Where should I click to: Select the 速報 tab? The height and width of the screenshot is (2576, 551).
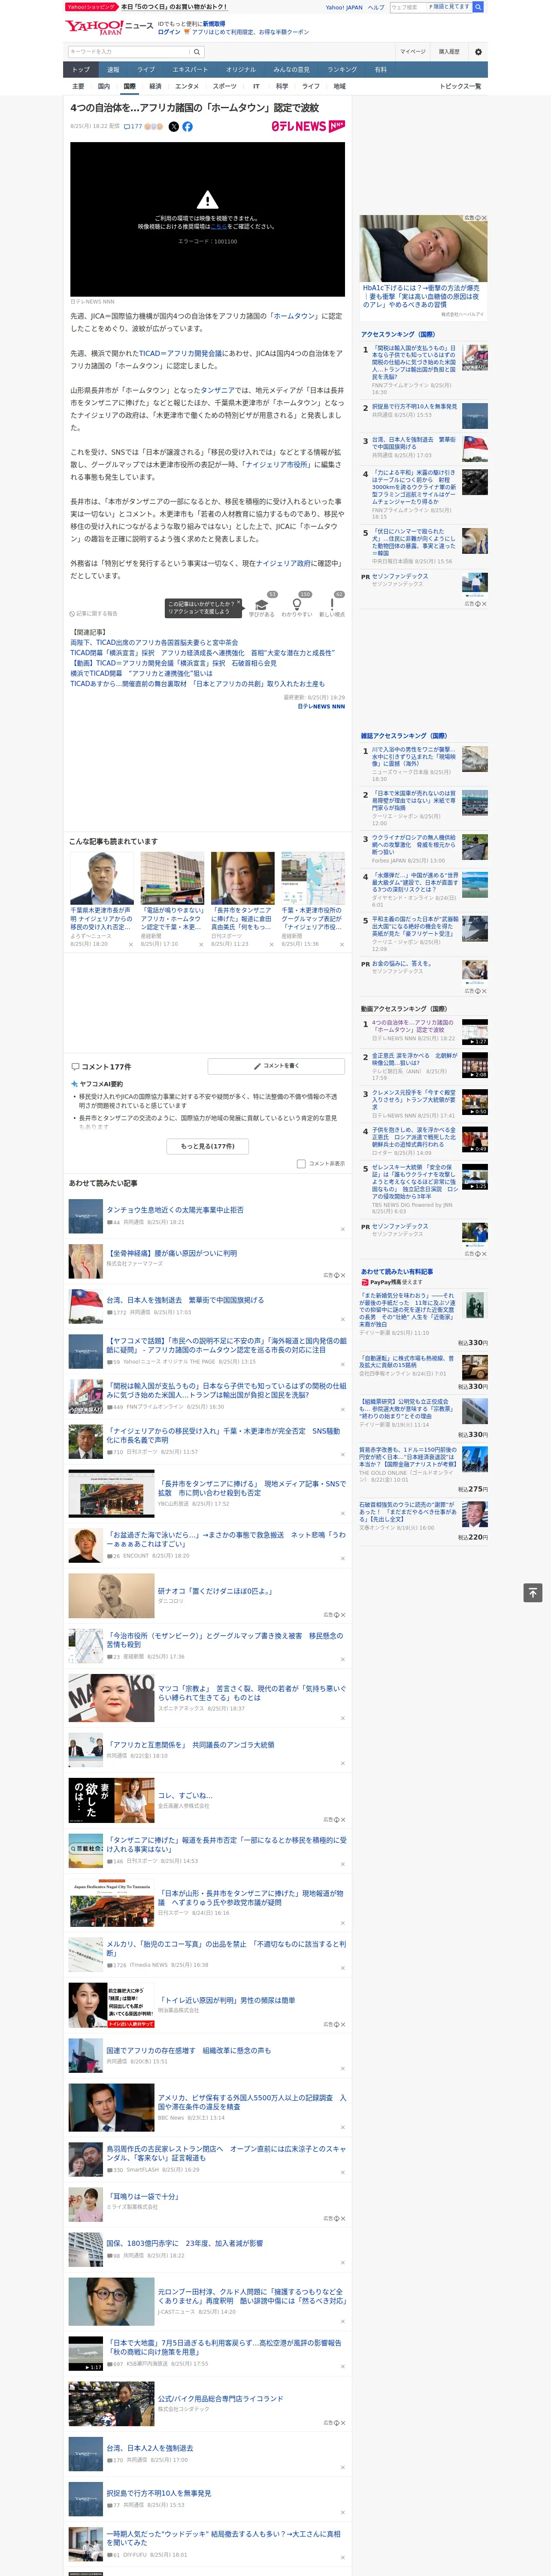click(x=113, y=70)
